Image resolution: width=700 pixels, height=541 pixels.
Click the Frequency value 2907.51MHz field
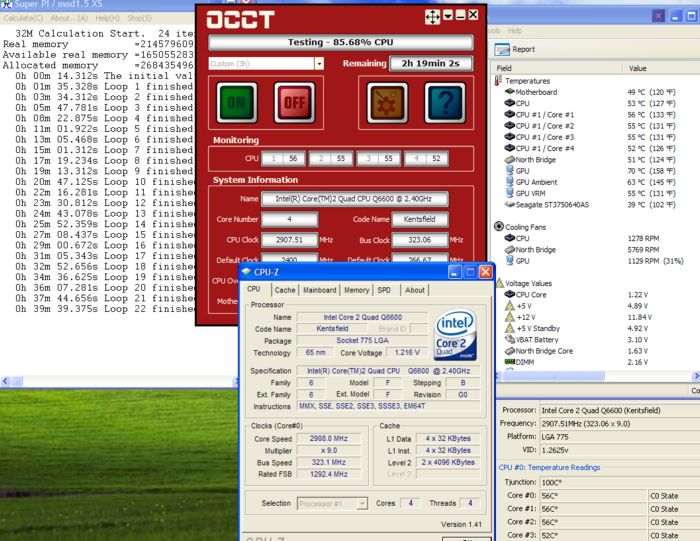point(620,424)
